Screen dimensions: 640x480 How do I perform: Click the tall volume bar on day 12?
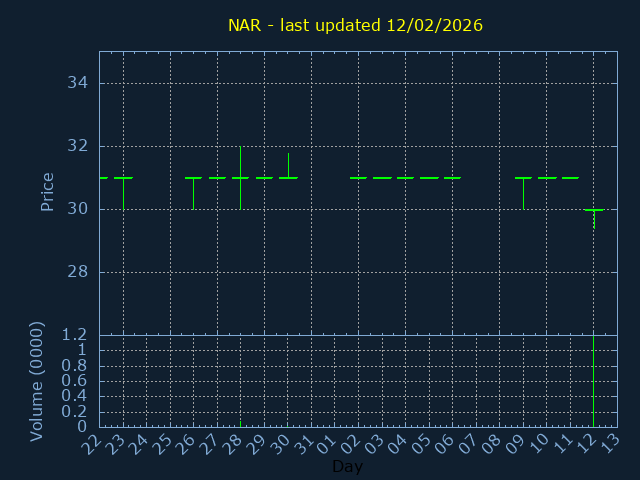[594, 381]
